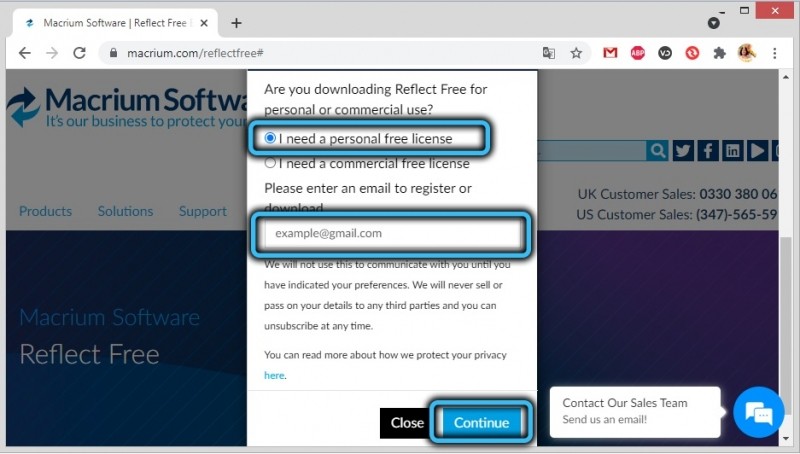Click the website search magnifier icon
800x454 pixels.
[657, 150]
